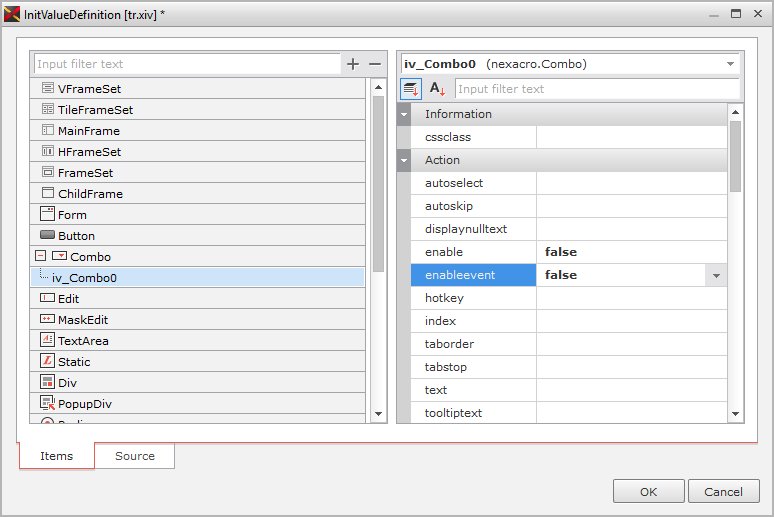
Task: Sort properties alphabetically with A-Z icon
Action: tap(437, 89)
